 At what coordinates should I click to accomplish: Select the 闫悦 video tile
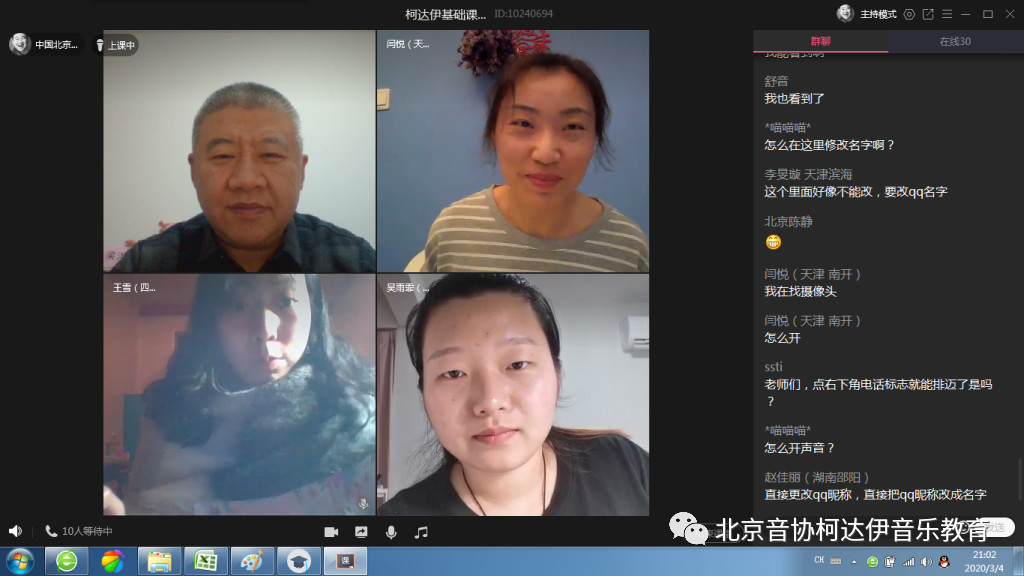point(513,151)
